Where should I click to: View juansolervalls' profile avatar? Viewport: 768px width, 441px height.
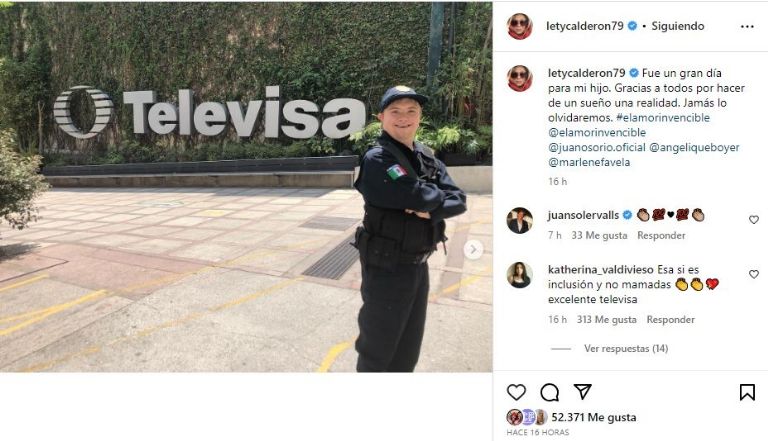520,220
